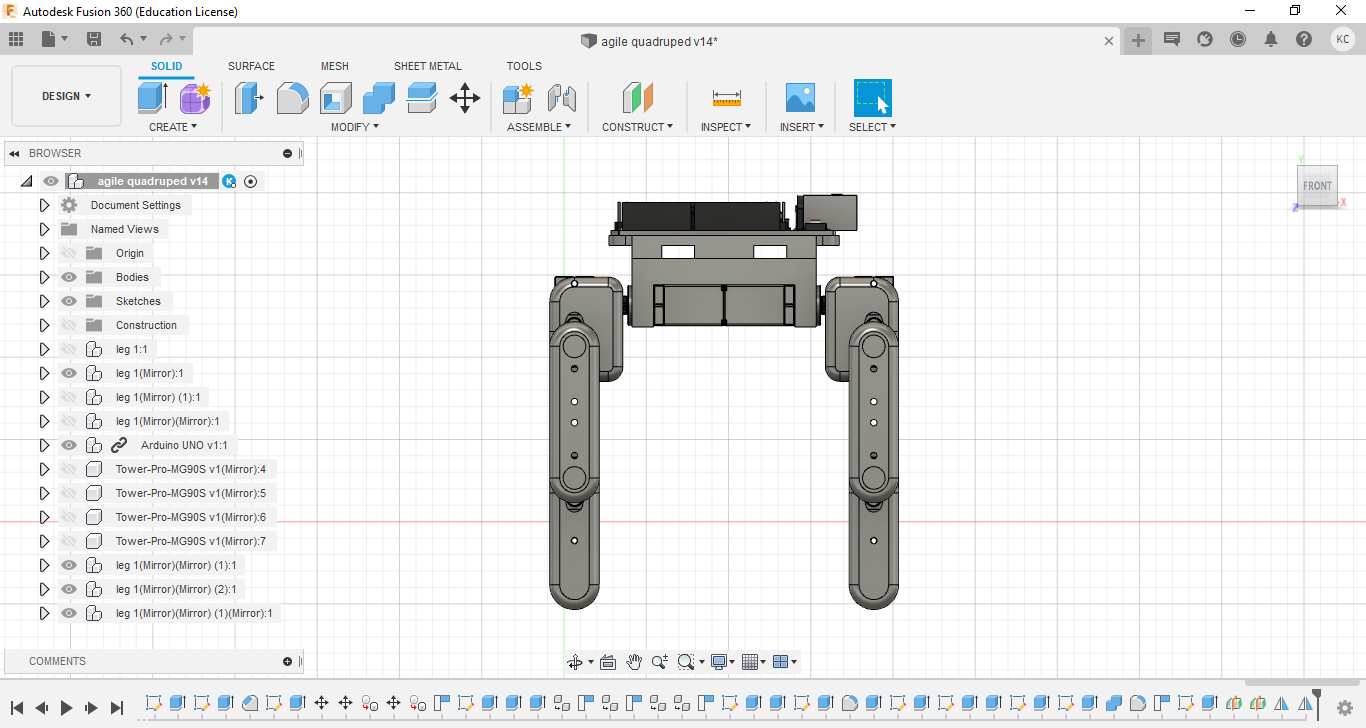Click the Fillet tool icon
This screenshot has height=728, width=1366.
[292, 98]
